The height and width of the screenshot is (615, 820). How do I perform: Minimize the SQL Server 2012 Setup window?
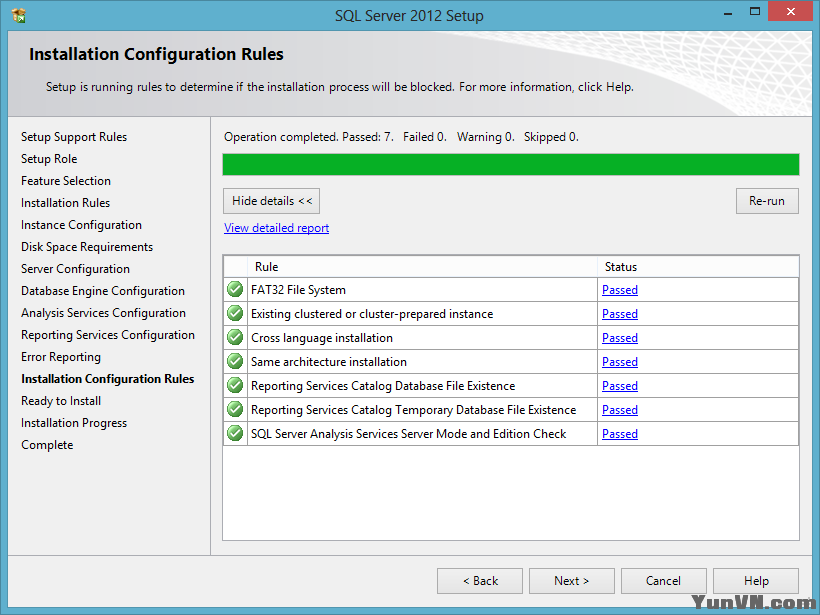point(727,12)
